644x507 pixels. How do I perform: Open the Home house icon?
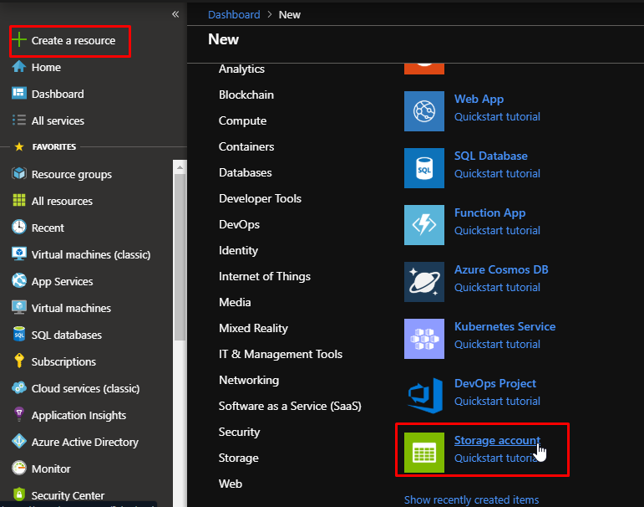[19, 67]
